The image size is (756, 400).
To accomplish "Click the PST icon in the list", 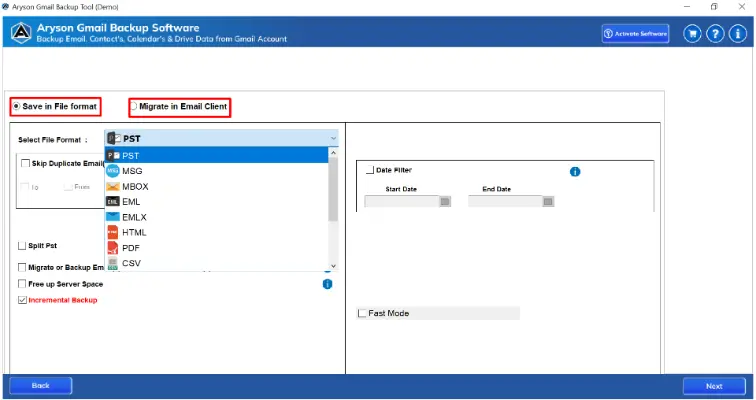I will pyautogui.click(x=113, y=156).
